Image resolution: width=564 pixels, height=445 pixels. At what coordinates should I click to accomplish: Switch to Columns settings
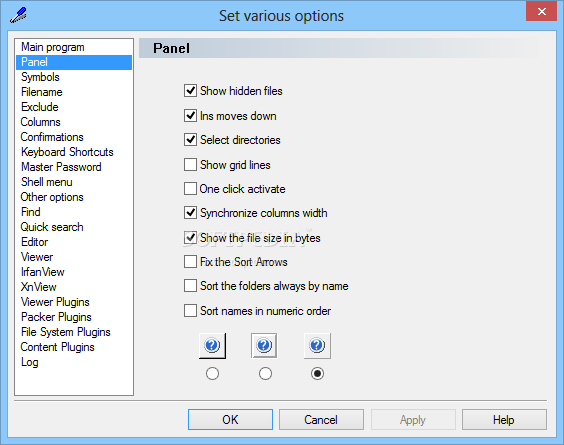point(74,122)
